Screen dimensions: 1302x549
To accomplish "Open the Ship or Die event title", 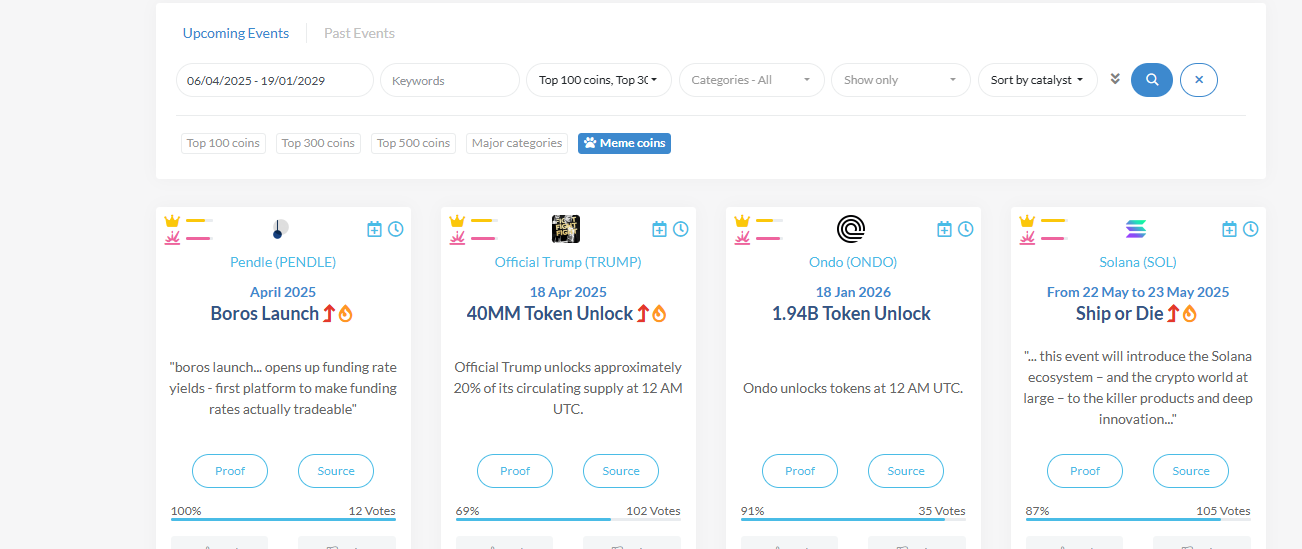I will 1120,314.
